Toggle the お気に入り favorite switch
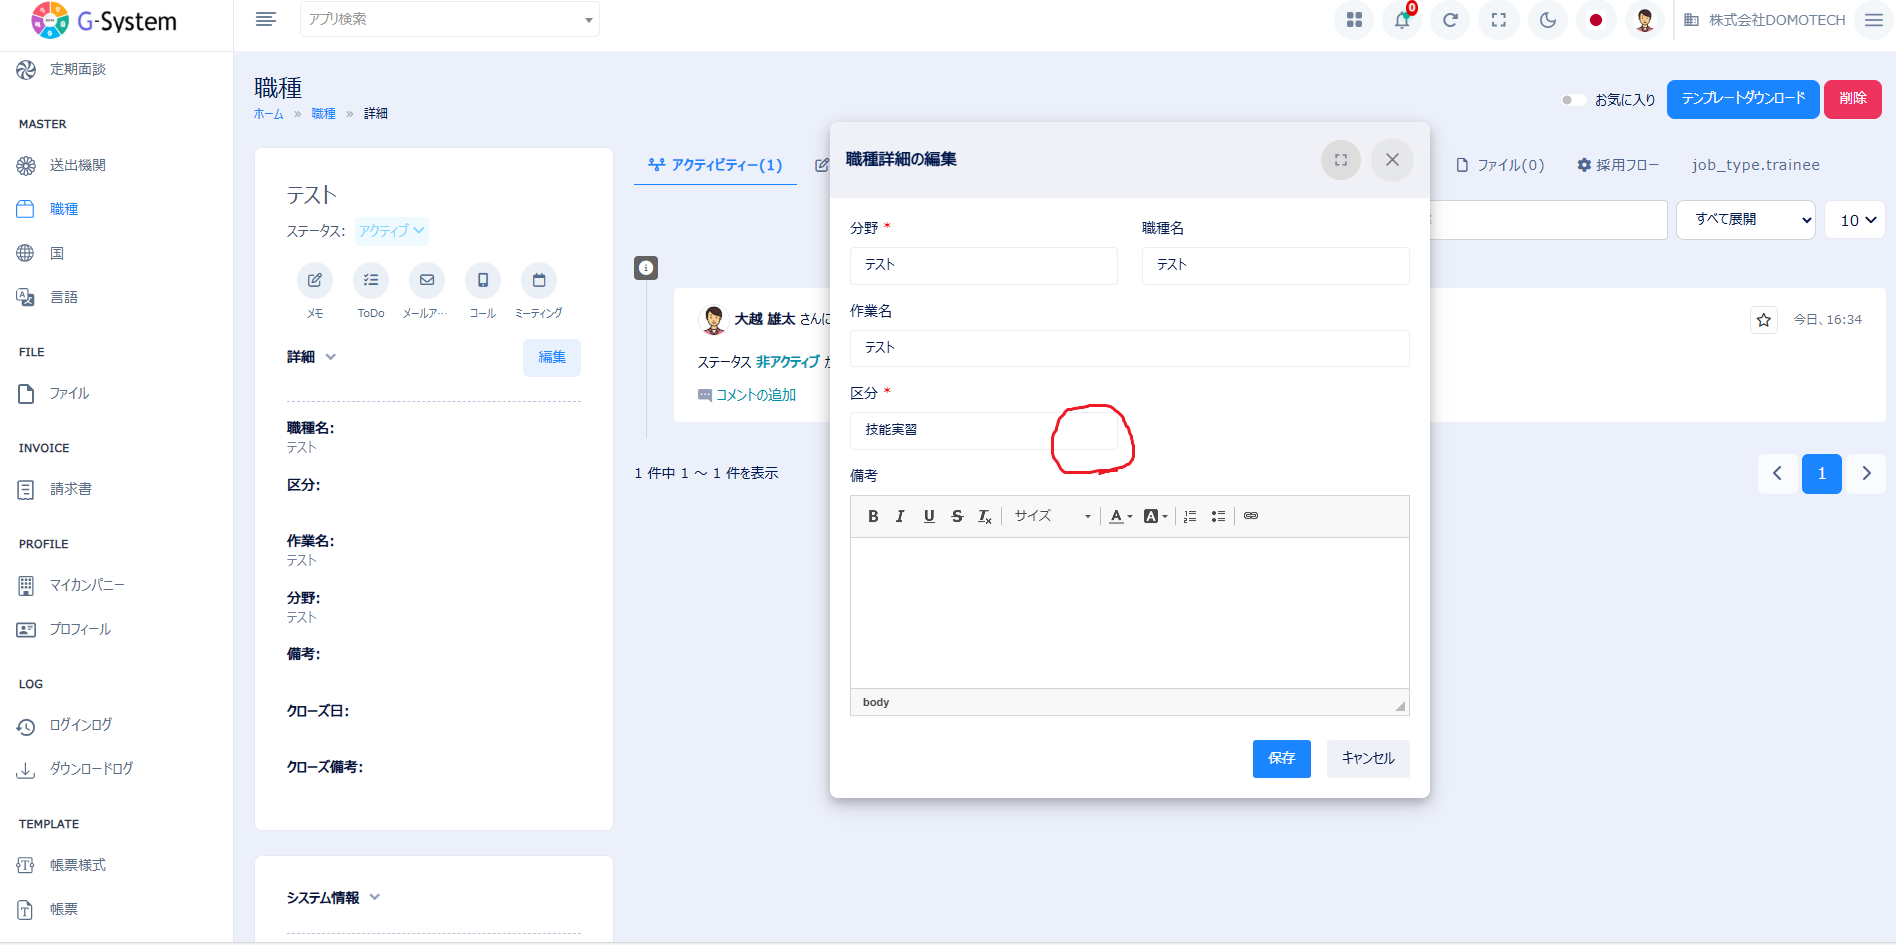Viewport: 1896px width, 945px height. [1573, 100]
